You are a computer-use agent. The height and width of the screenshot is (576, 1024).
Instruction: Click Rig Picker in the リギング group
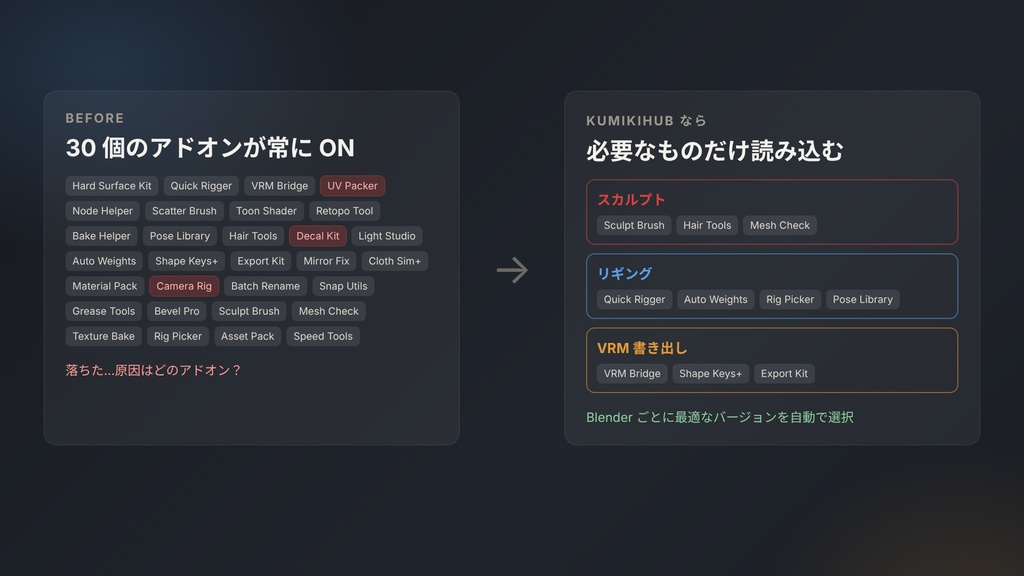790,300
